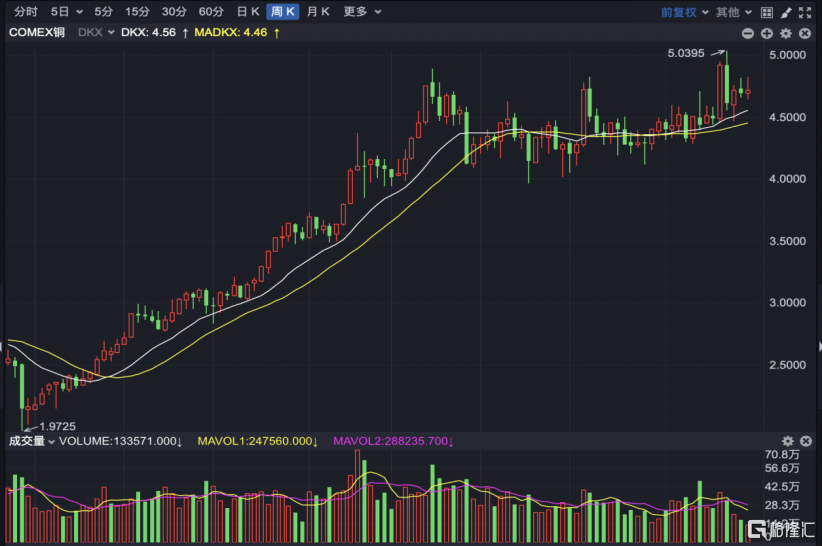The image size is (822, 546).
Task: Select the 60分 interval tab
Action: [211, 12]
